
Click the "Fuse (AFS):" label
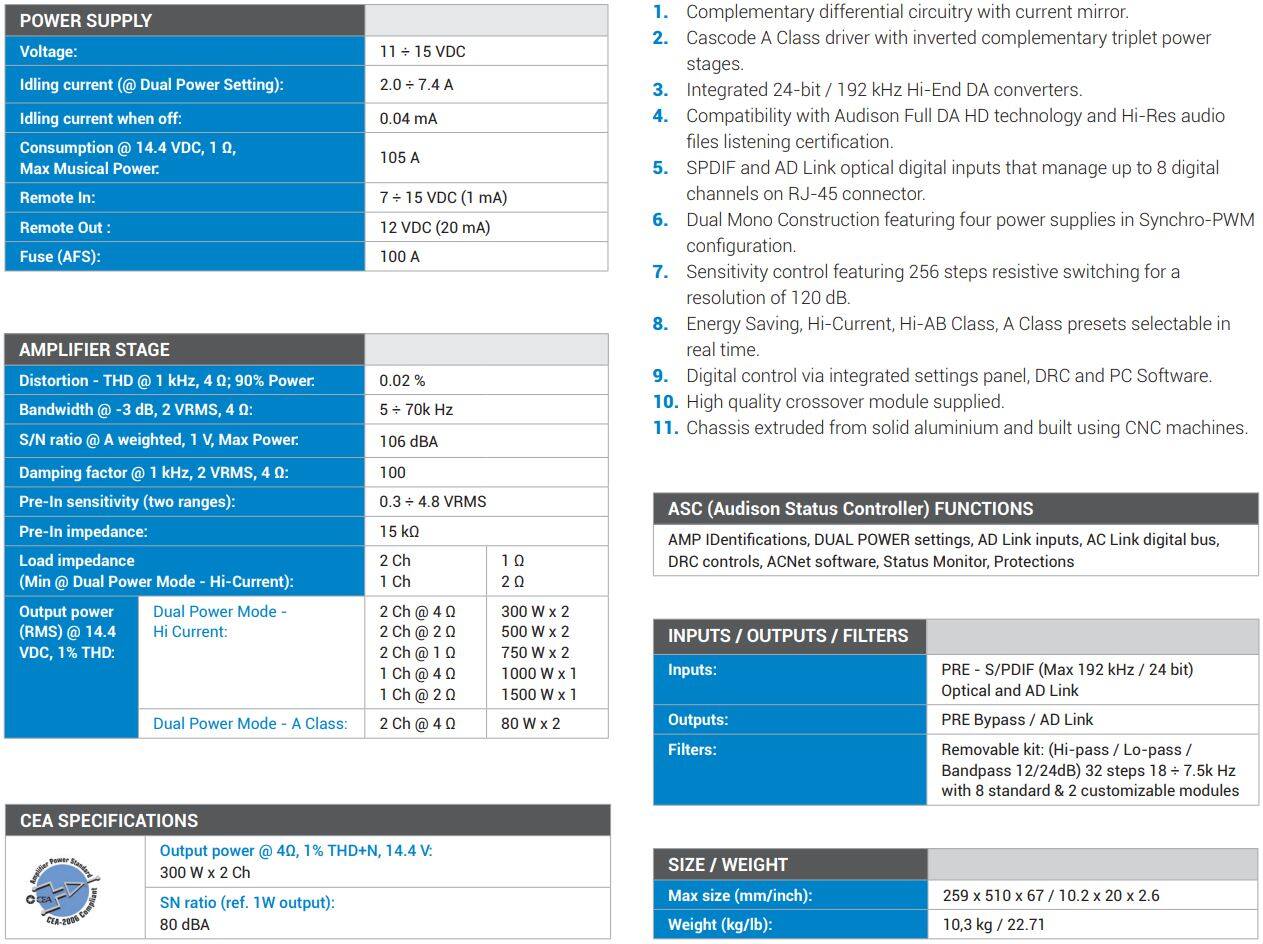pos(60,256)
